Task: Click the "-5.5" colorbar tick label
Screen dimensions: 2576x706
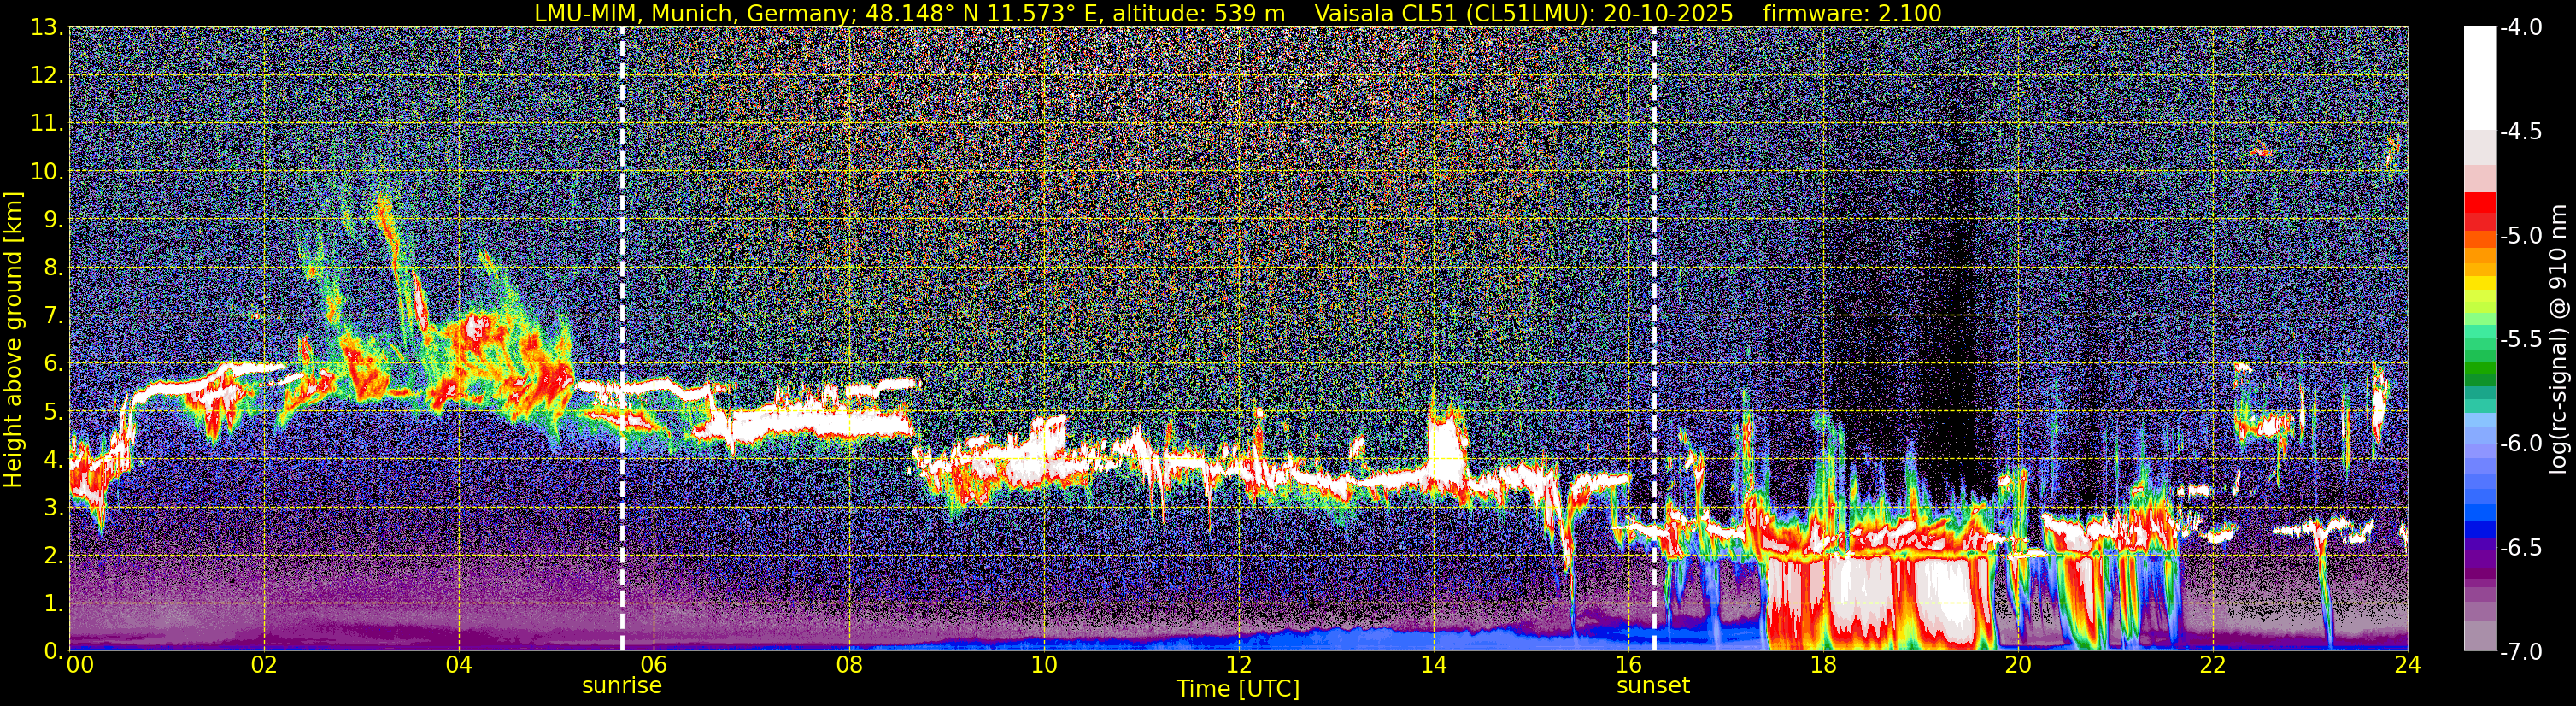Action: (x=2521, y=340)
